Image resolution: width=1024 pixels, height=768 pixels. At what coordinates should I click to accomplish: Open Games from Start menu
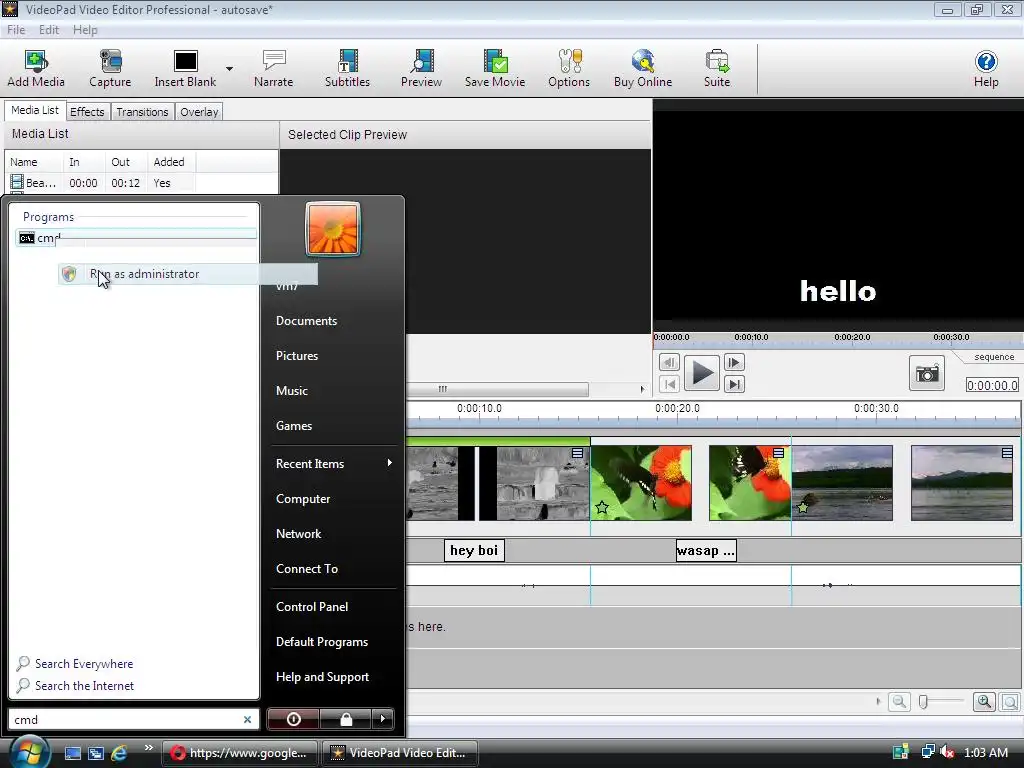(294, 426)
